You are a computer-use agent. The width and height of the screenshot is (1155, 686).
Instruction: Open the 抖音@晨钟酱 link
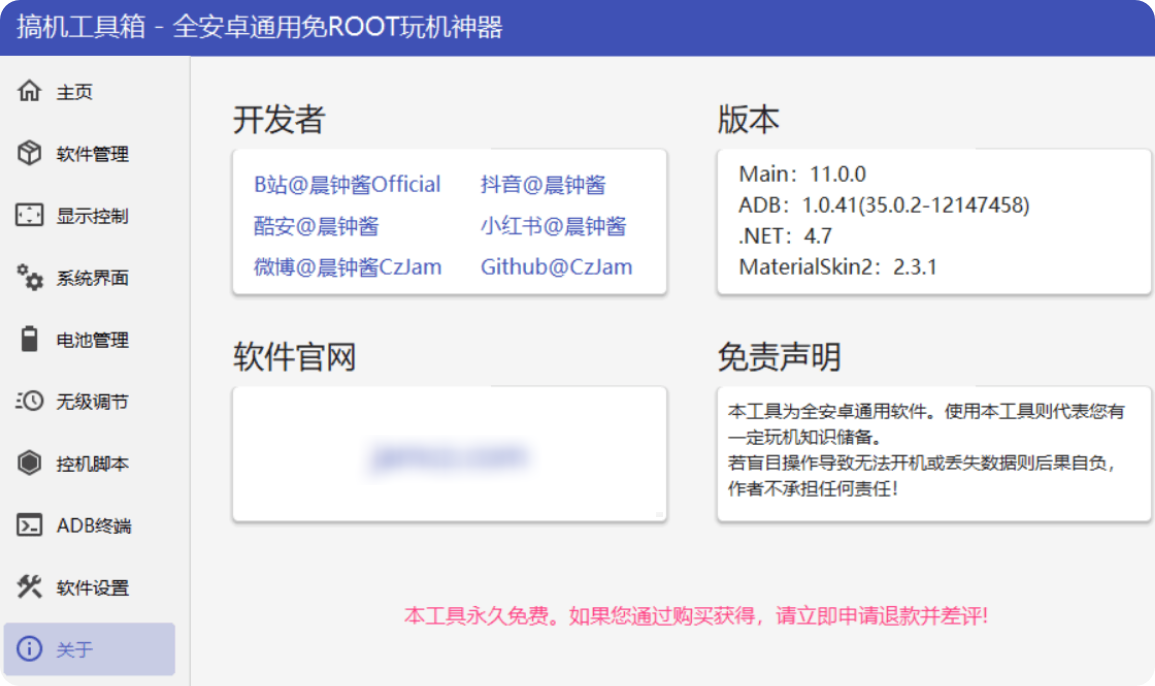click(543, 185)
